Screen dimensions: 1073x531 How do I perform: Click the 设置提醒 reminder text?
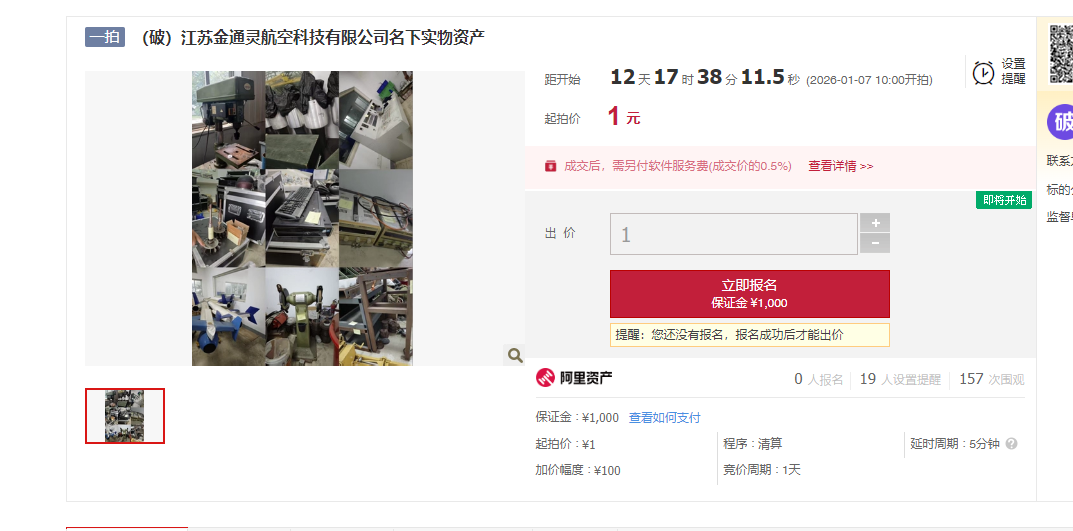click(1013, 72)
